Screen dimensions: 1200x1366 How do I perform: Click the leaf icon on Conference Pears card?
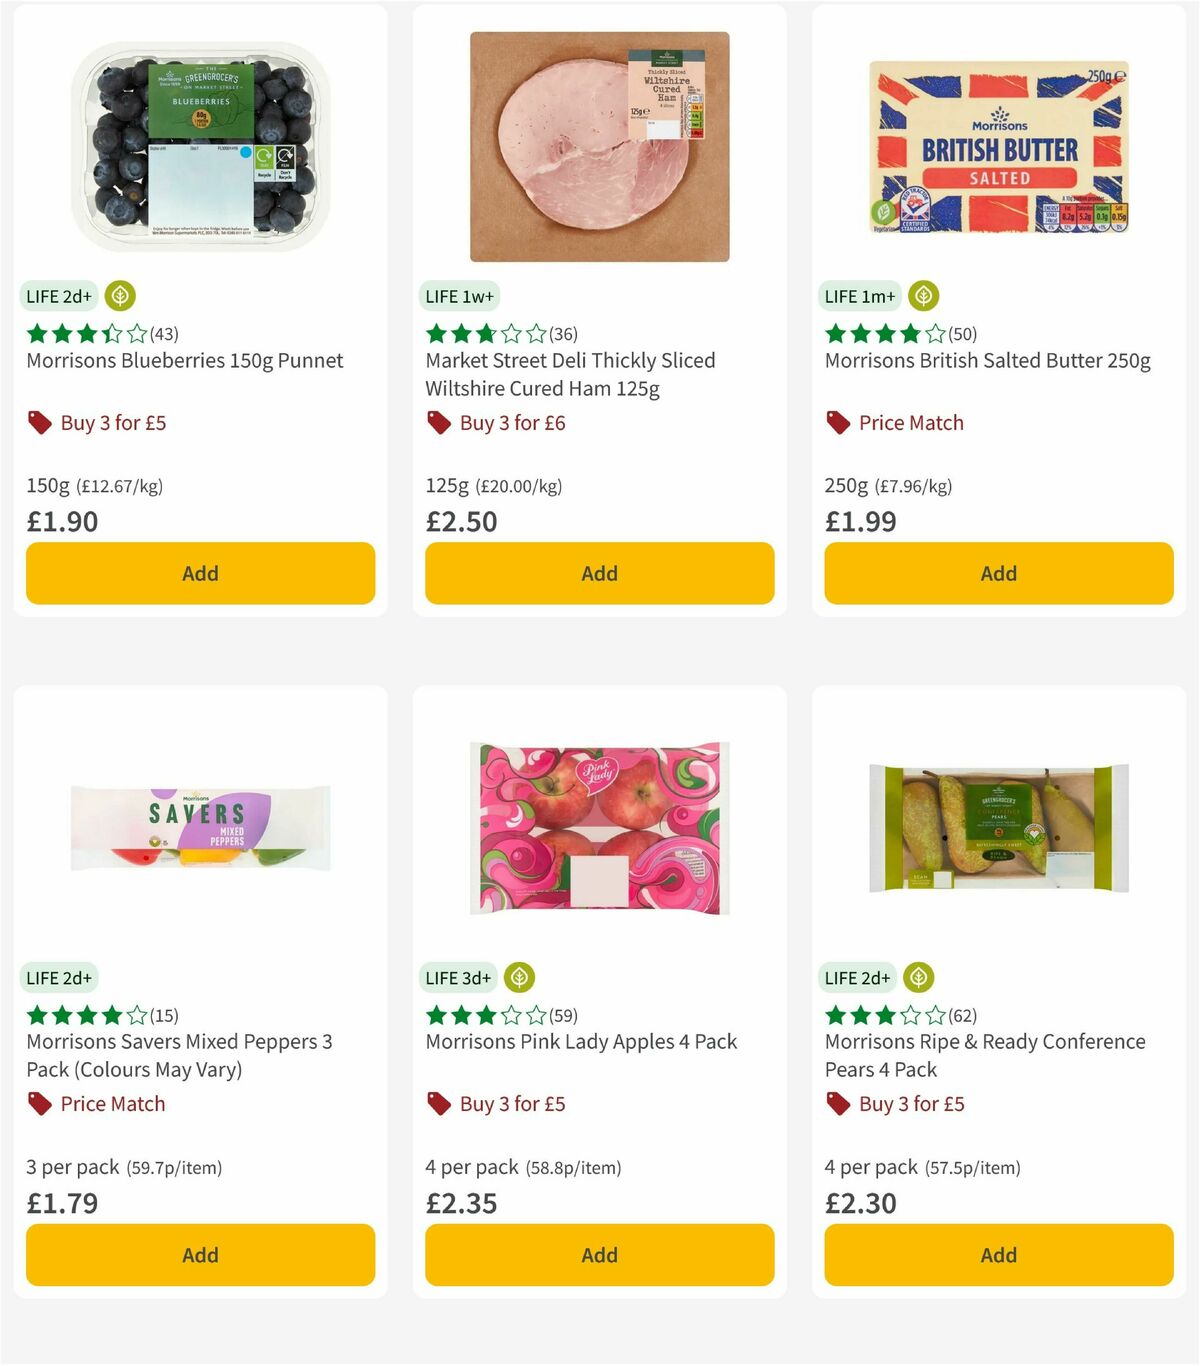[917, 978]
